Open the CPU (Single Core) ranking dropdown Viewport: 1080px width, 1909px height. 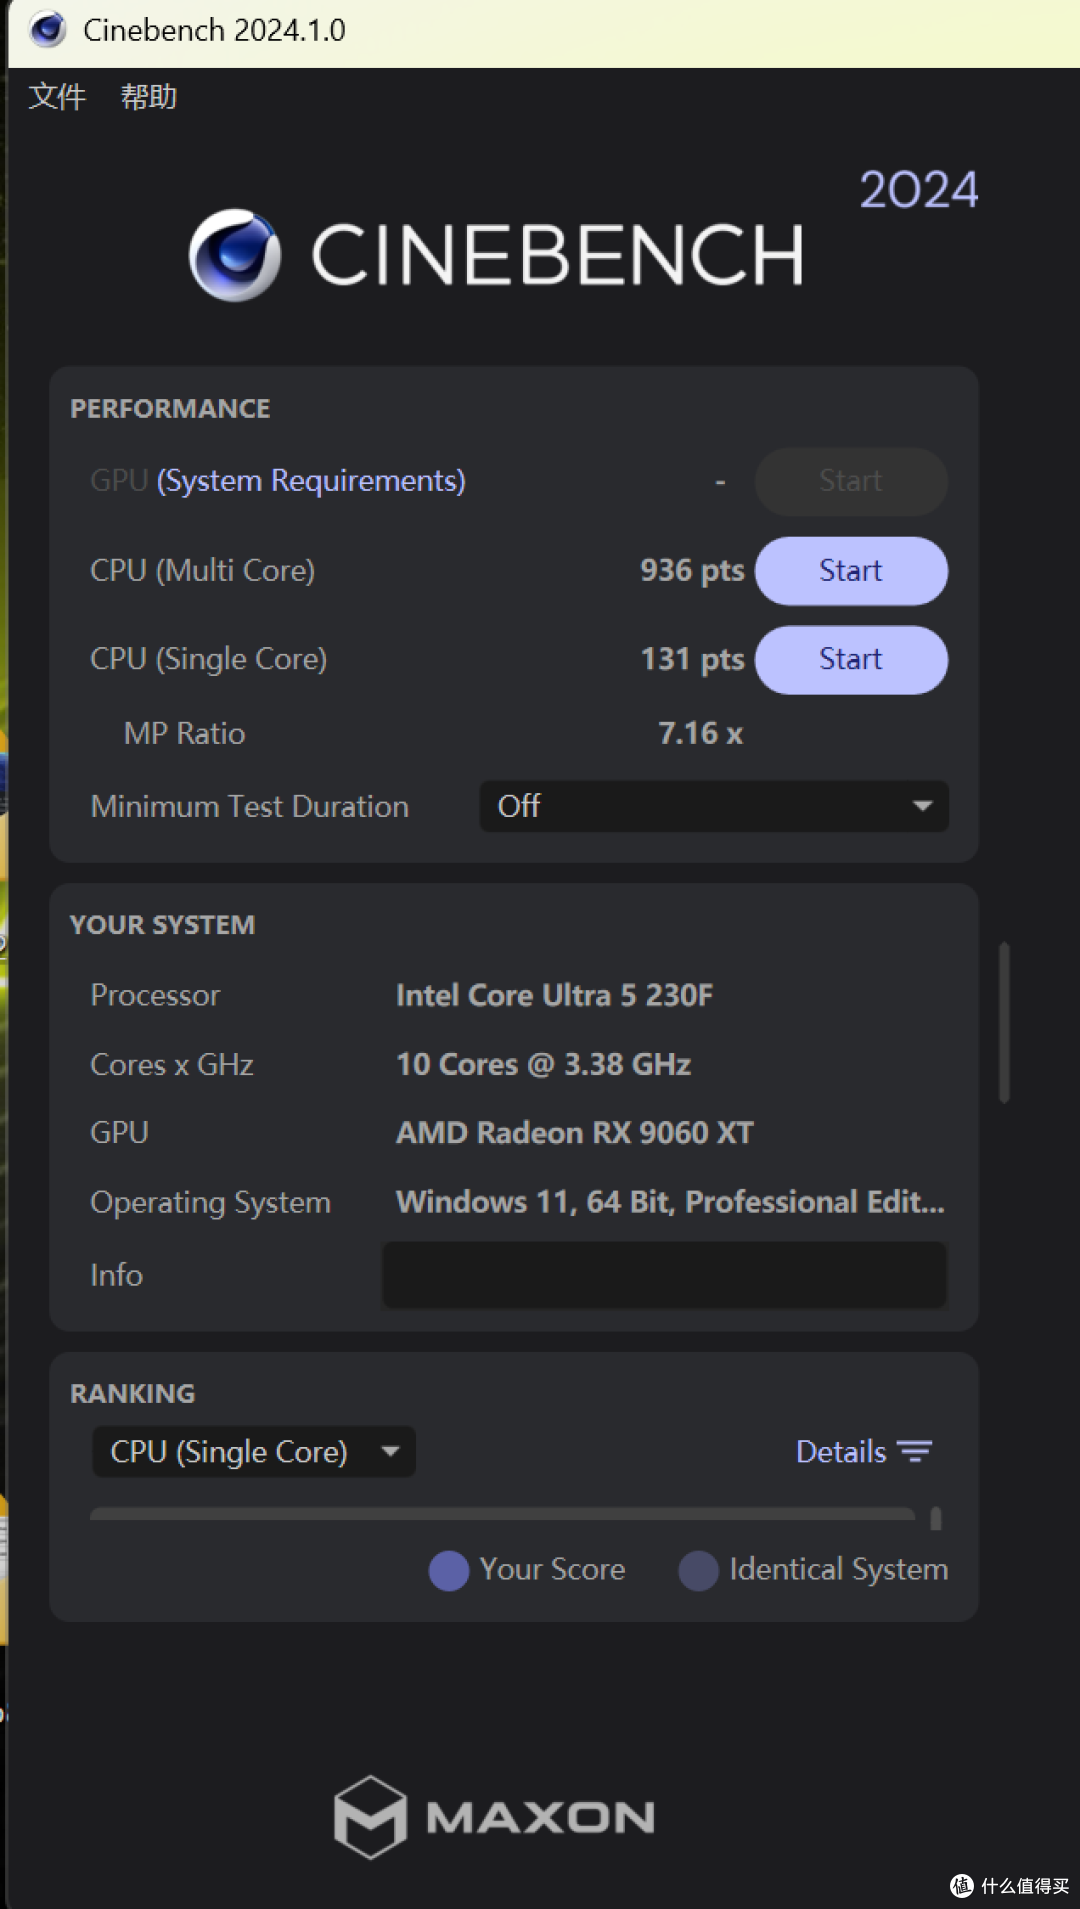click(254, 1451)
